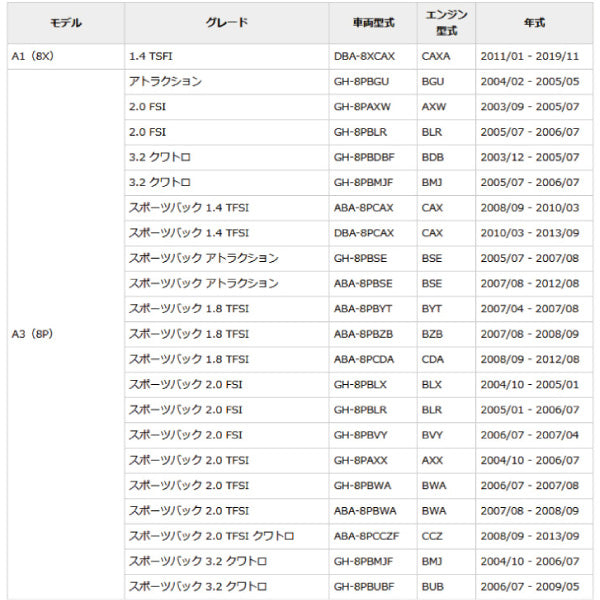
Task: Click the AXW engine code cell
Action: pos(433,106)
